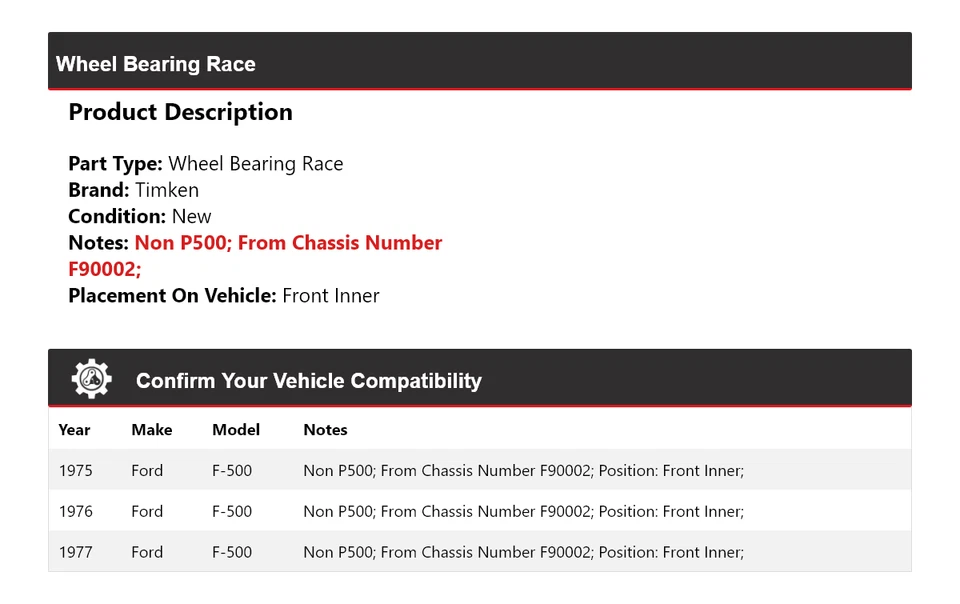Viewport: 960px width, 604px height.
Task: Select the 1975 Ford F-500 row
Action: point(479,470)
